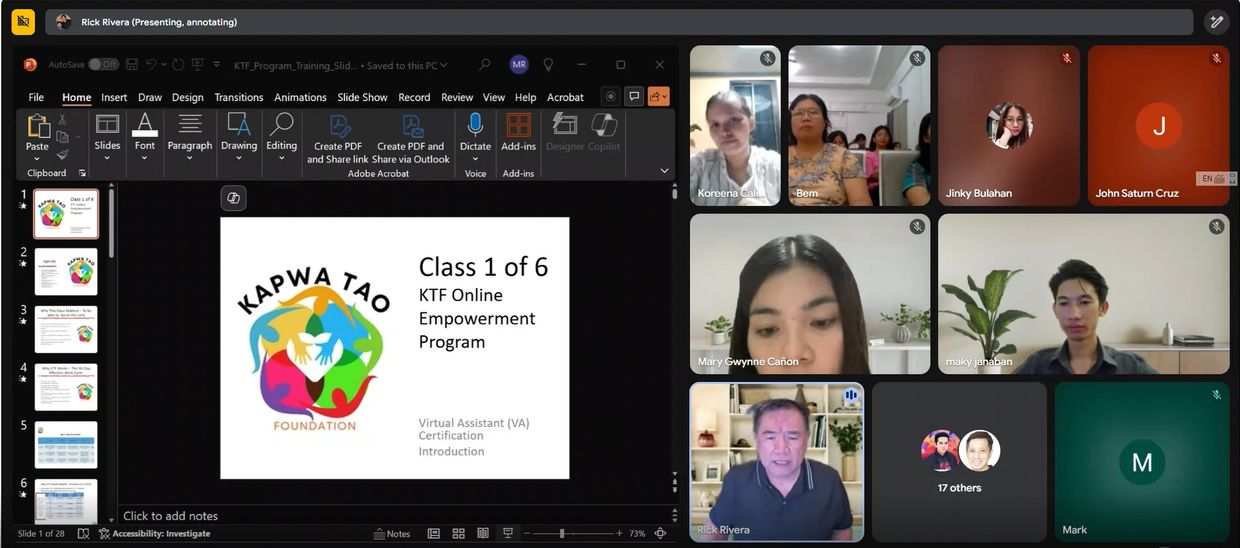Click the 73% zoom level
Image resolution: width=1240 pixels, height=548 pixels.
637,534
